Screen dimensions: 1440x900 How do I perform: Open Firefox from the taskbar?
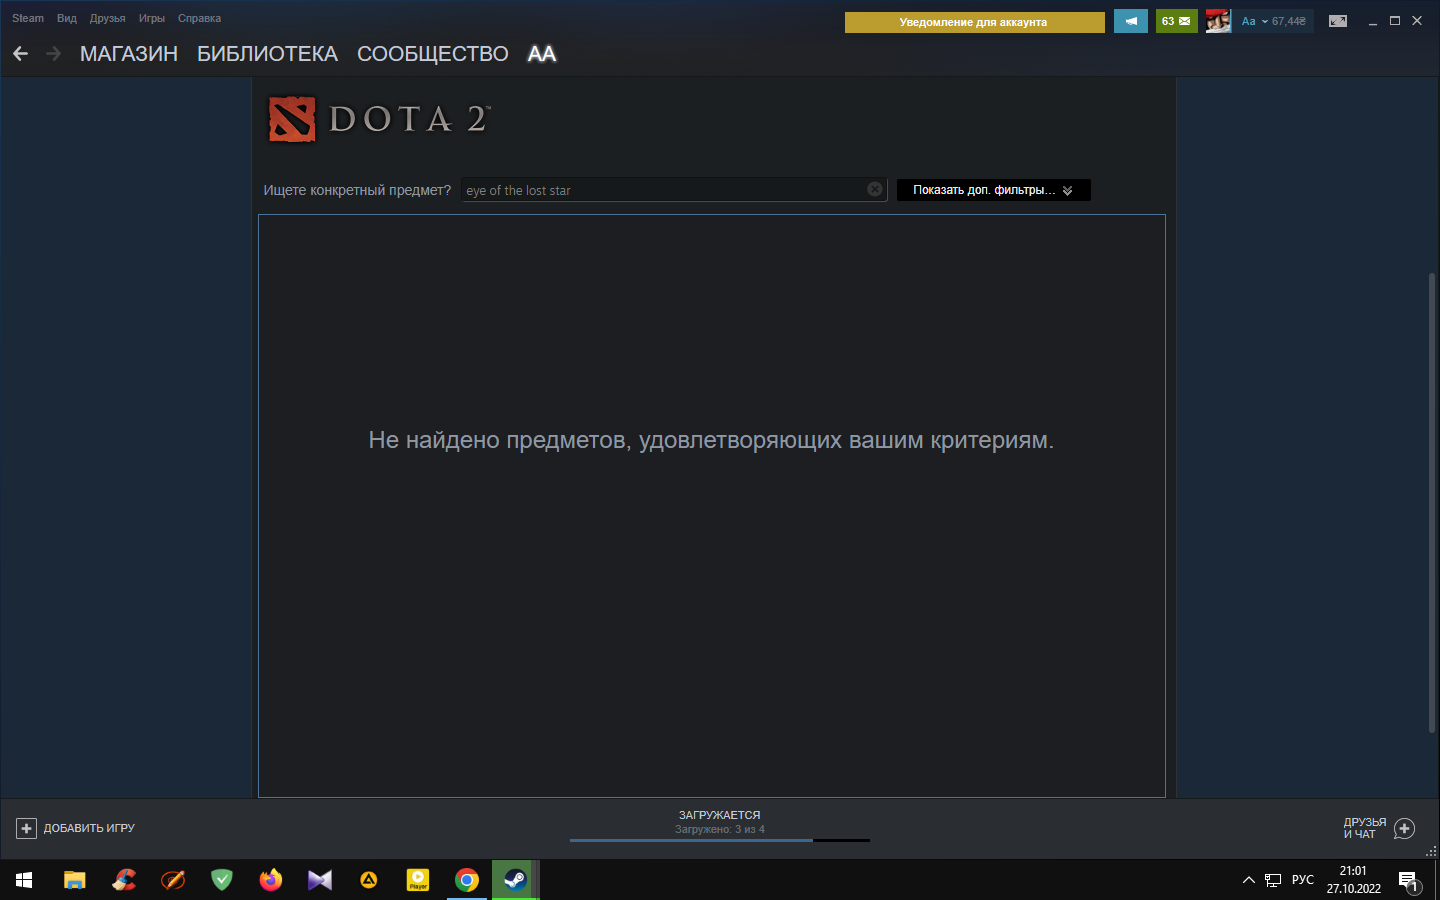[x=270, y=880]
